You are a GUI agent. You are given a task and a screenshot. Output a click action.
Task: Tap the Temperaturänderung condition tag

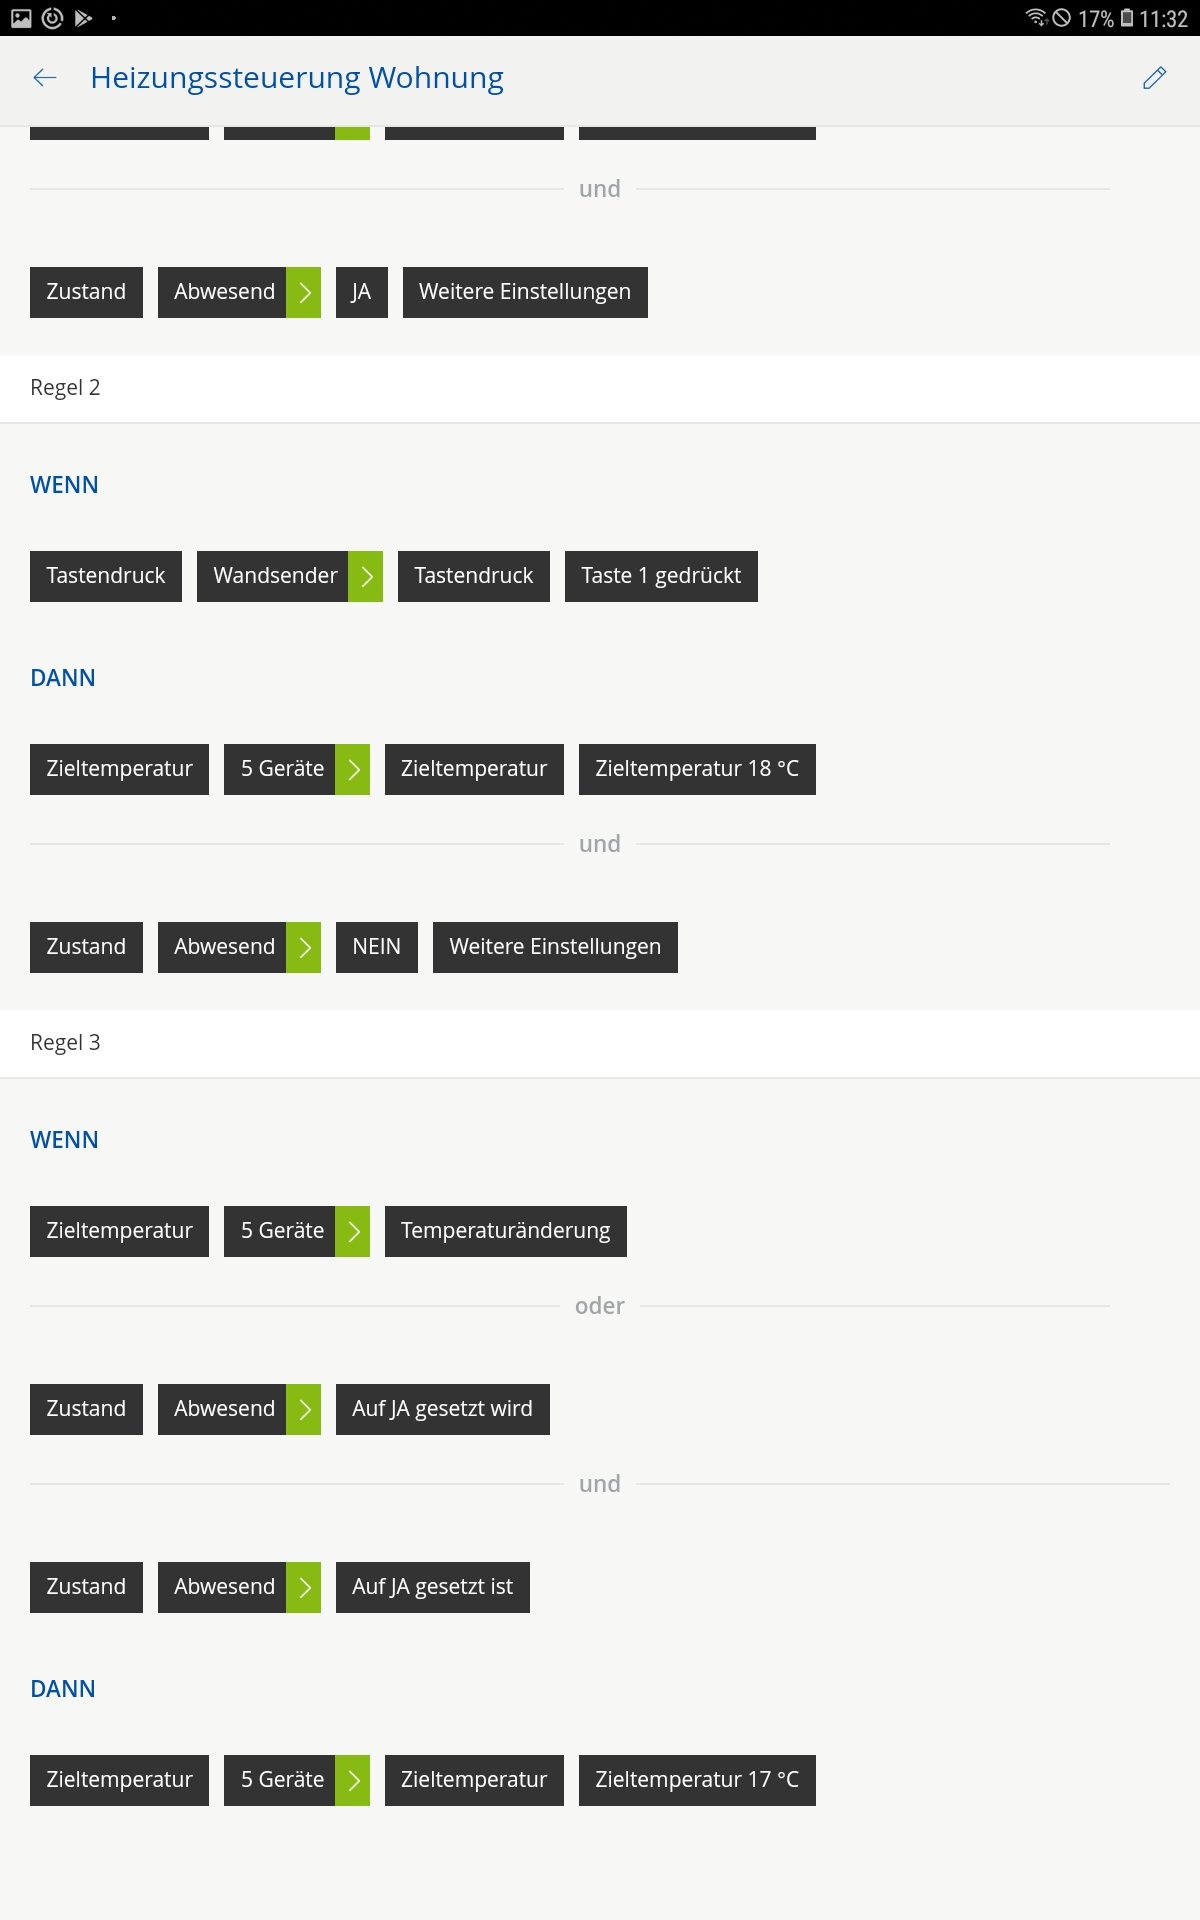tap(505, 1231)
